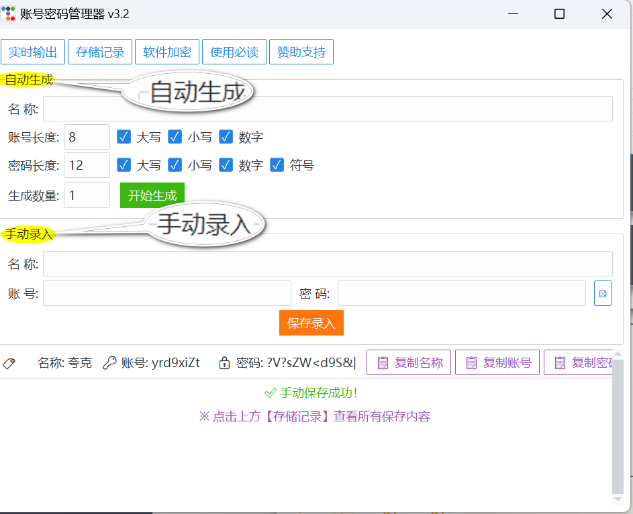Click the hint 点击上方【存储记录】查看所有保存内容

[314, 416]
